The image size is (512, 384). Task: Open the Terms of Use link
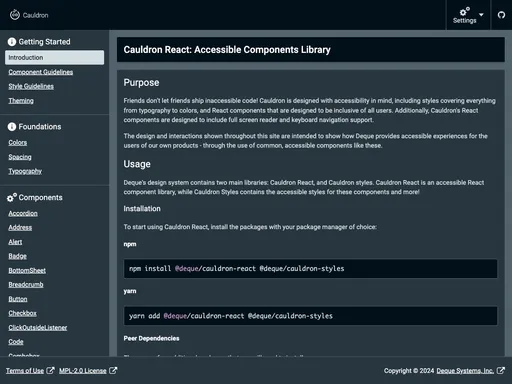(x=25, y=371)
